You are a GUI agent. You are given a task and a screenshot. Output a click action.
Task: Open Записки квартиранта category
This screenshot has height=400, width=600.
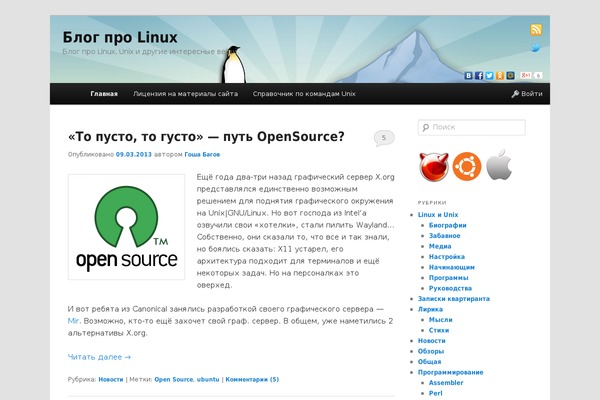click(454, 299)
